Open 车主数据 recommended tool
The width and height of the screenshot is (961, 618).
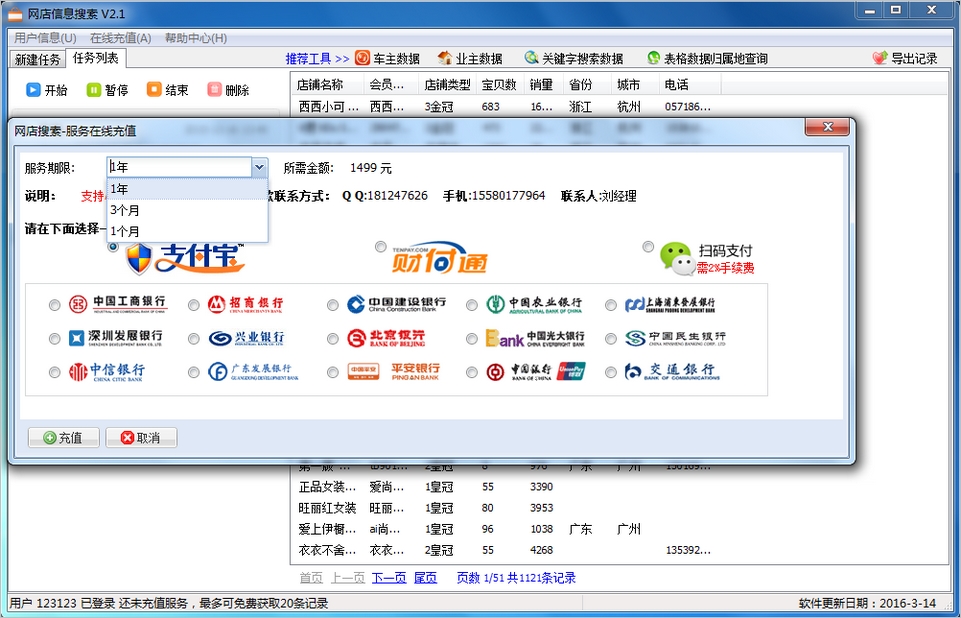pyautogui.click(x=388, y=58)
